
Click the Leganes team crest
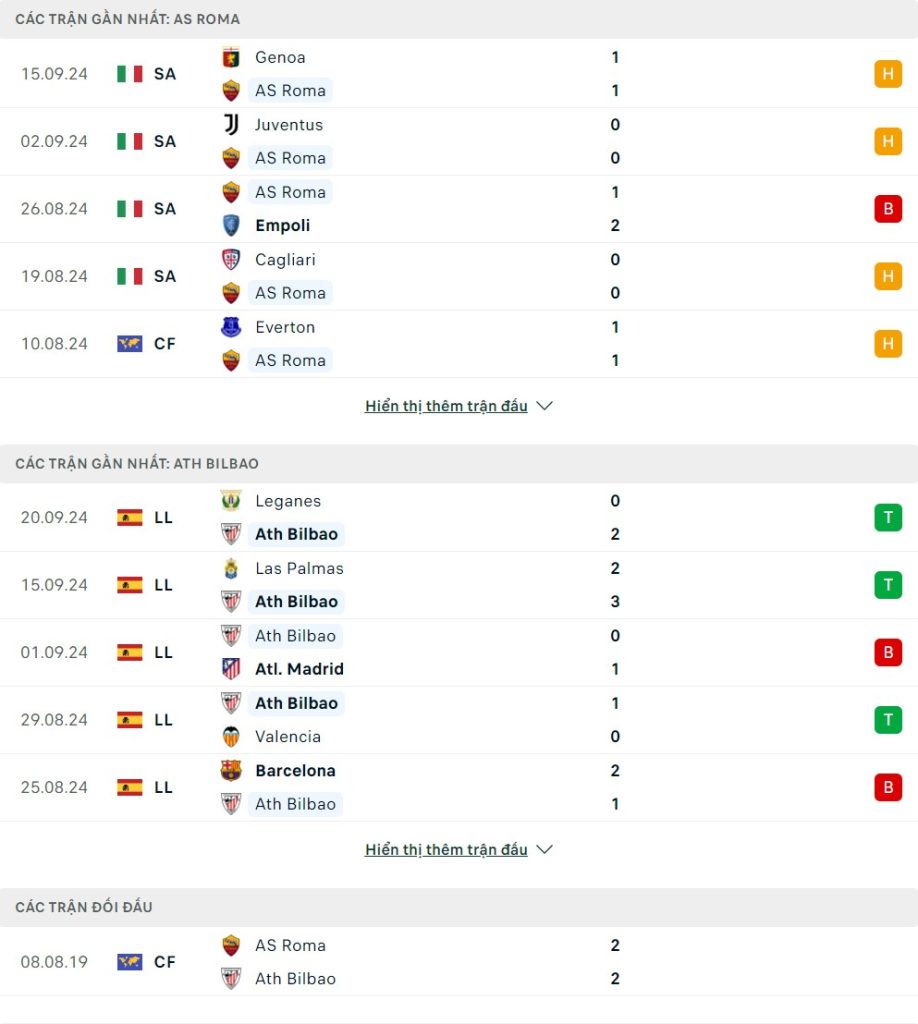click(231, 501)
